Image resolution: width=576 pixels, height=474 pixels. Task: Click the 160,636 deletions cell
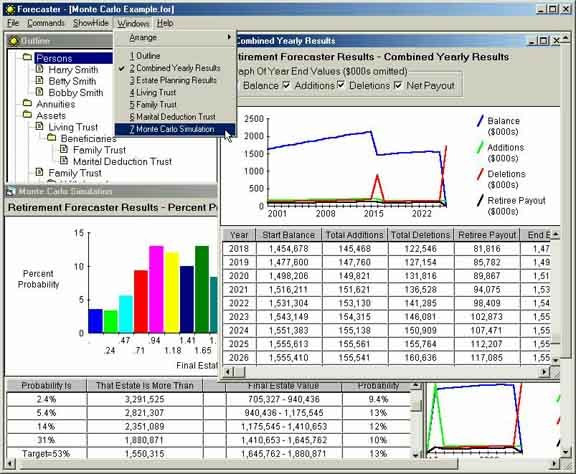point(421,358)
